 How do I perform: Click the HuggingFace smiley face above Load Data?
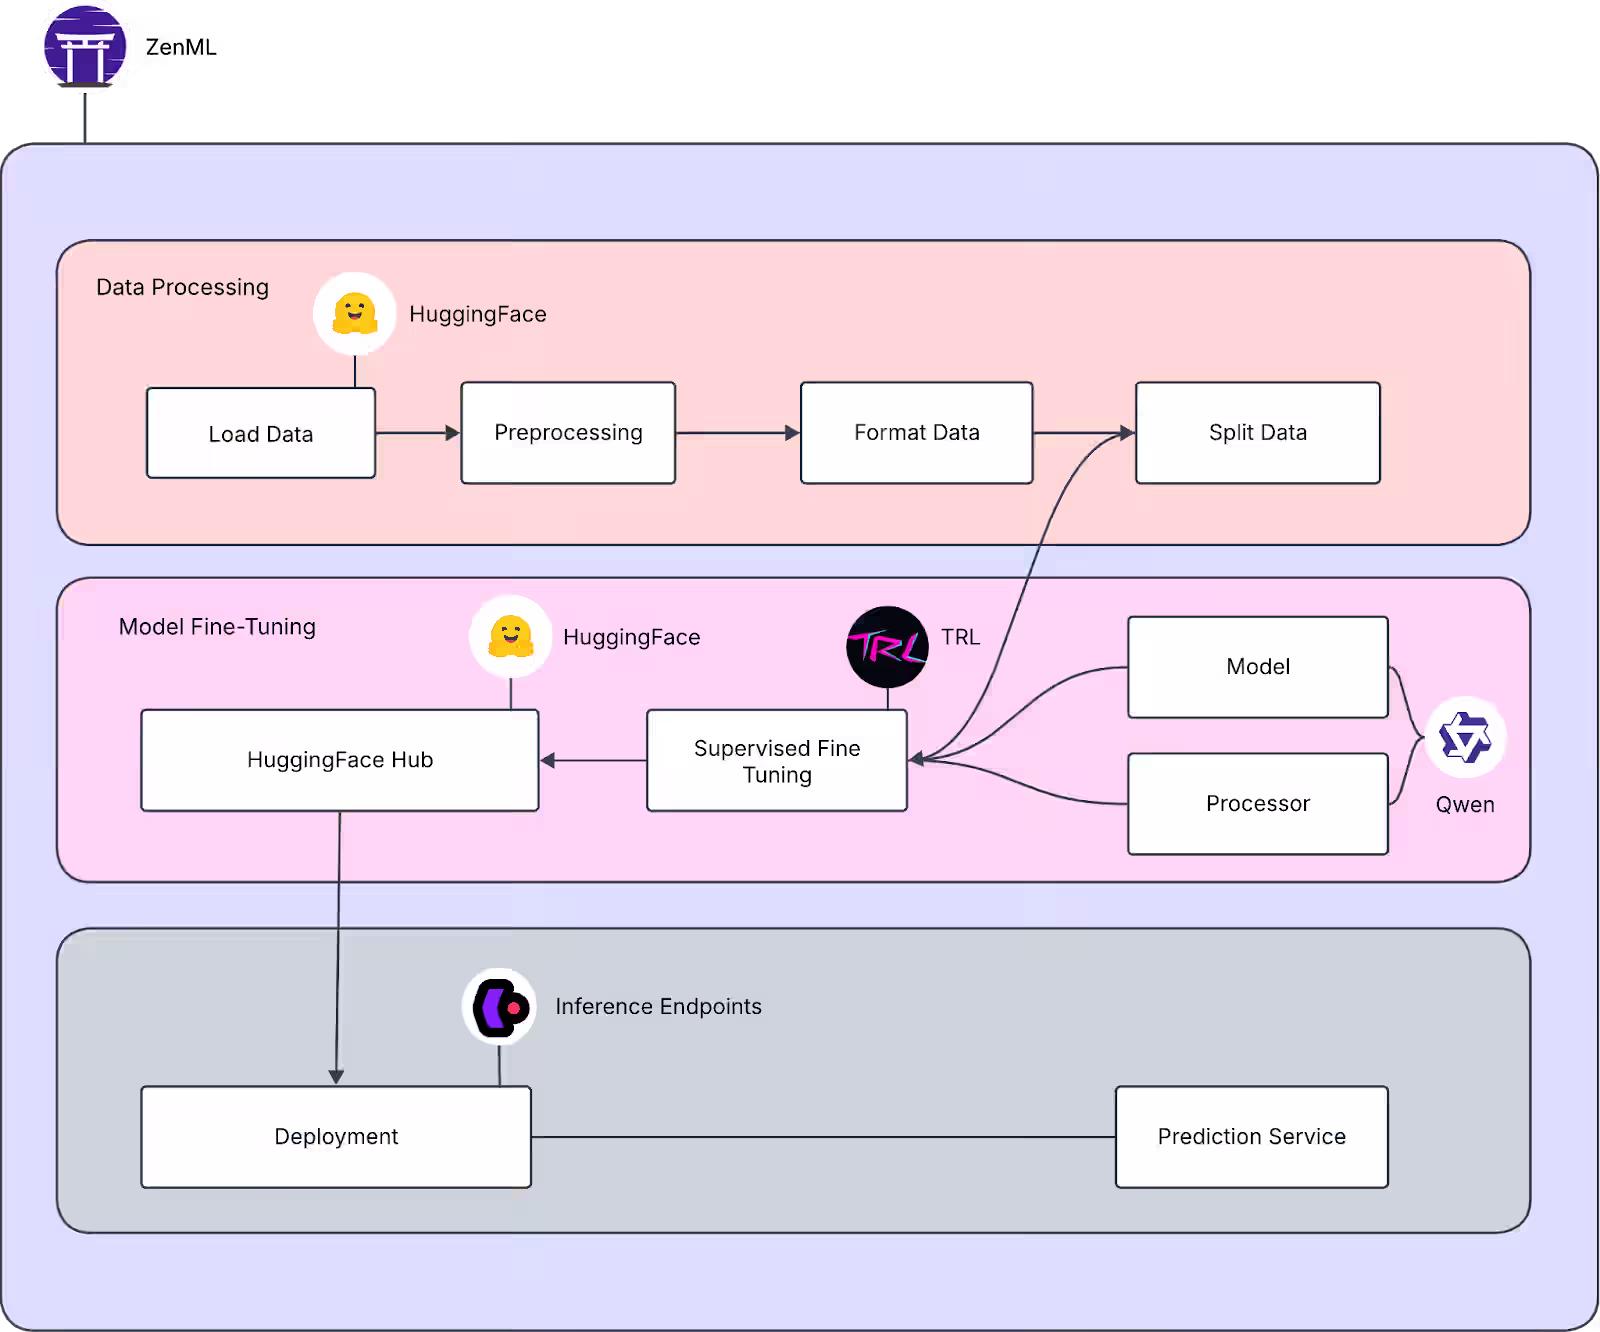pos(353,313)
